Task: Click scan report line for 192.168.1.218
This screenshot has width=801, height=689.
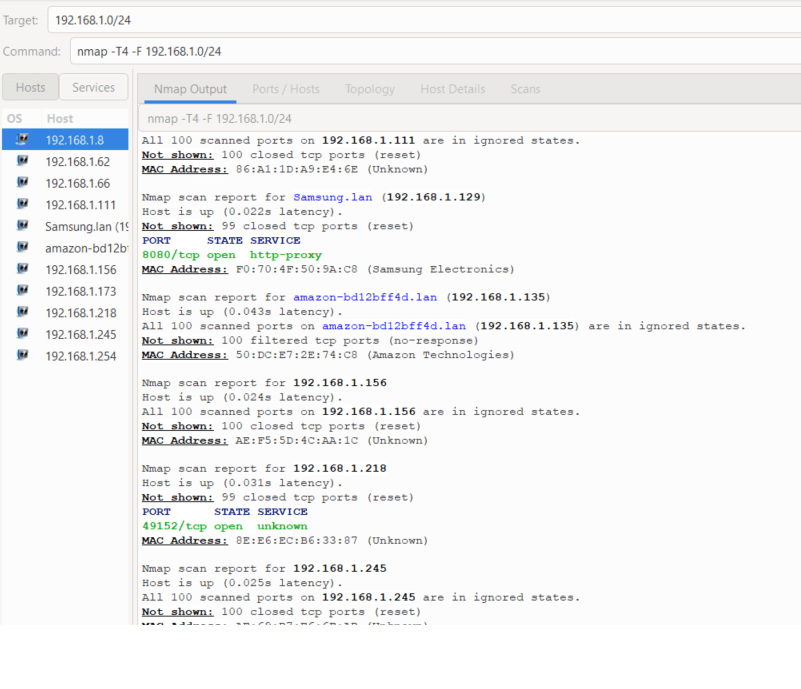Action: coord(264,468)
